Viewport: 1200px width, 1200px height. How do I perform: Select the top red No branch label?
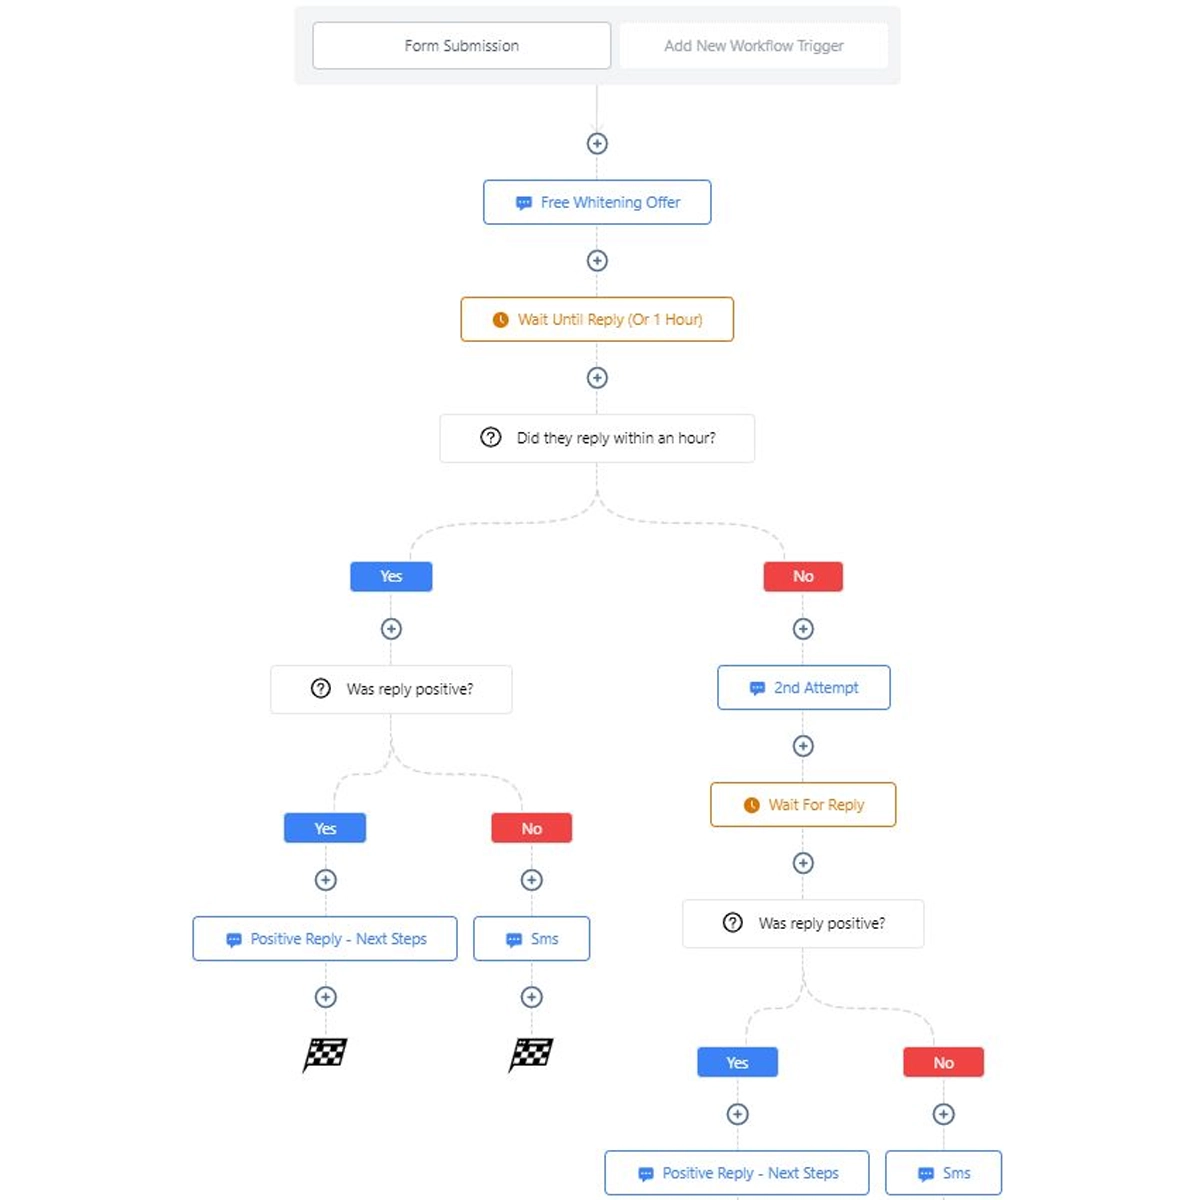pos(803,577)
